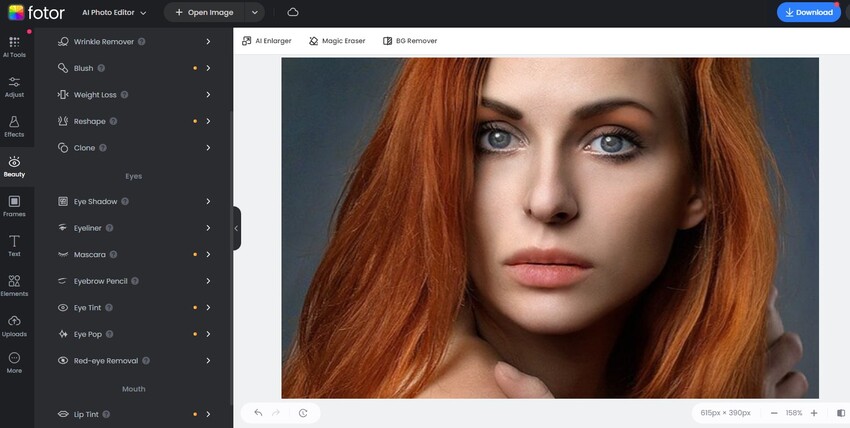Open the Frames sidebar panel
This screenshot has width=850, height=428.
[14, 206]
